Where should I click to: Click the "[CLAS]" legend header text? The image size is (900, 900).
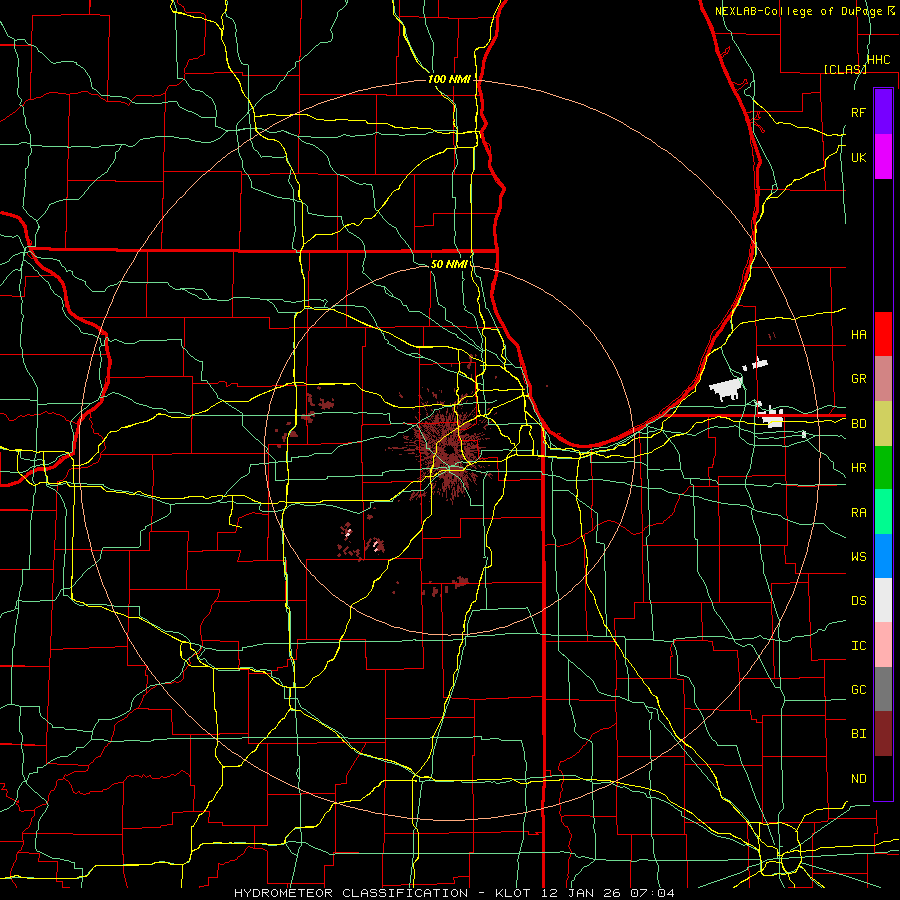pyautogui.click(x=845, y=69)
